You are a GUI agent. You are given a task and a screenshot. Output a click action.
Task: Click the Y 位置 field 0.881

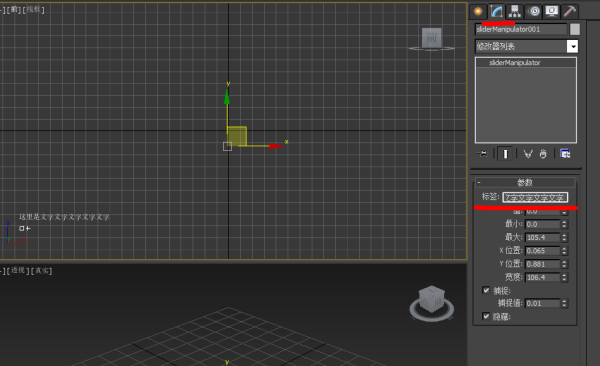543,264
